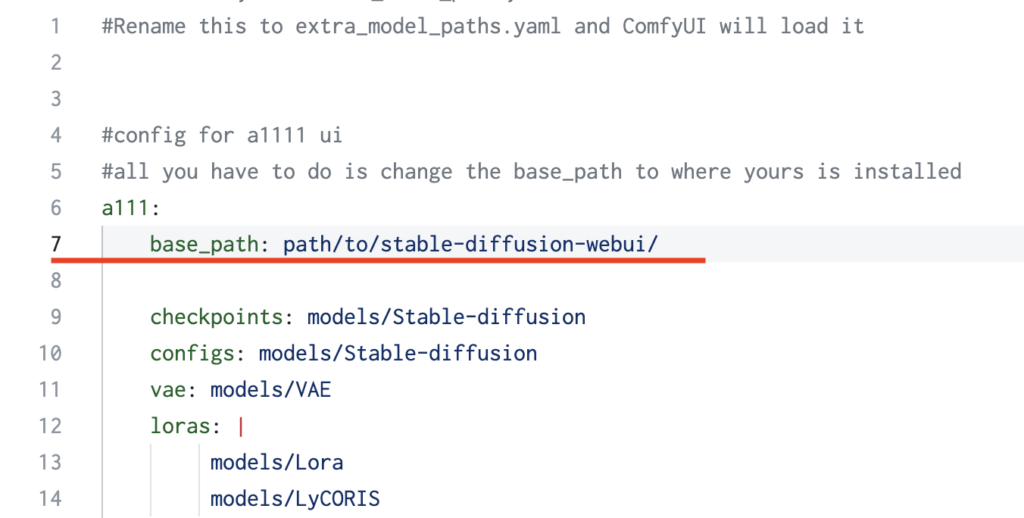Click the red pipe character after loras
1024x518 pixels.
(x=241, y=426)
